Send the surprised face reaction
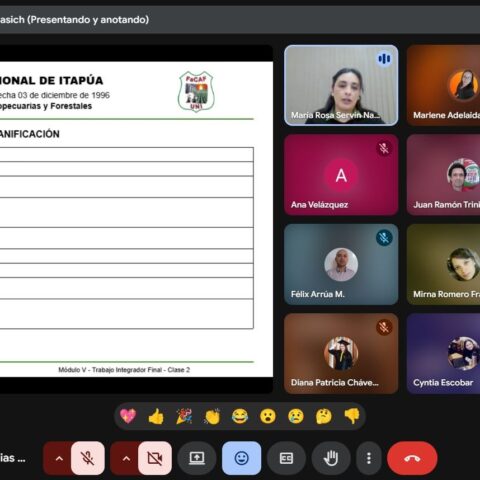Screen dimensions: 480x480 (268, 416)
